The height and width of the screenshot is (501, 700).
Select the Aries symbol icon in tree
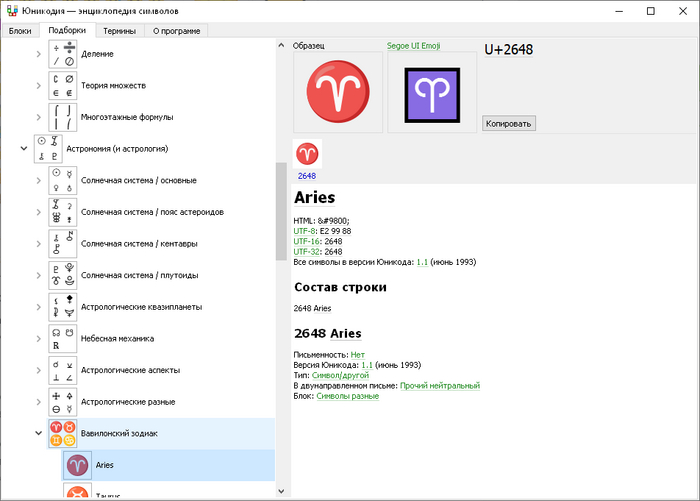[x=78, y=465]
